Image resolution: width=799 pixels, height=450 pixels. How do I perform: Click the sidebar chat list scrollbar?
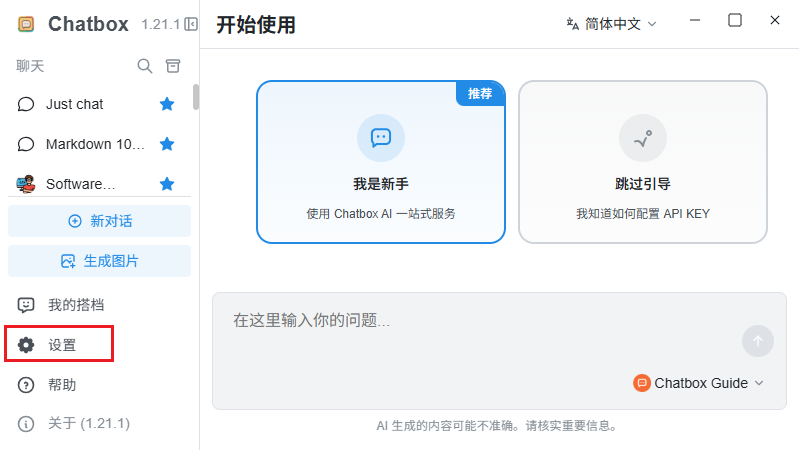[x=196, y=97]
